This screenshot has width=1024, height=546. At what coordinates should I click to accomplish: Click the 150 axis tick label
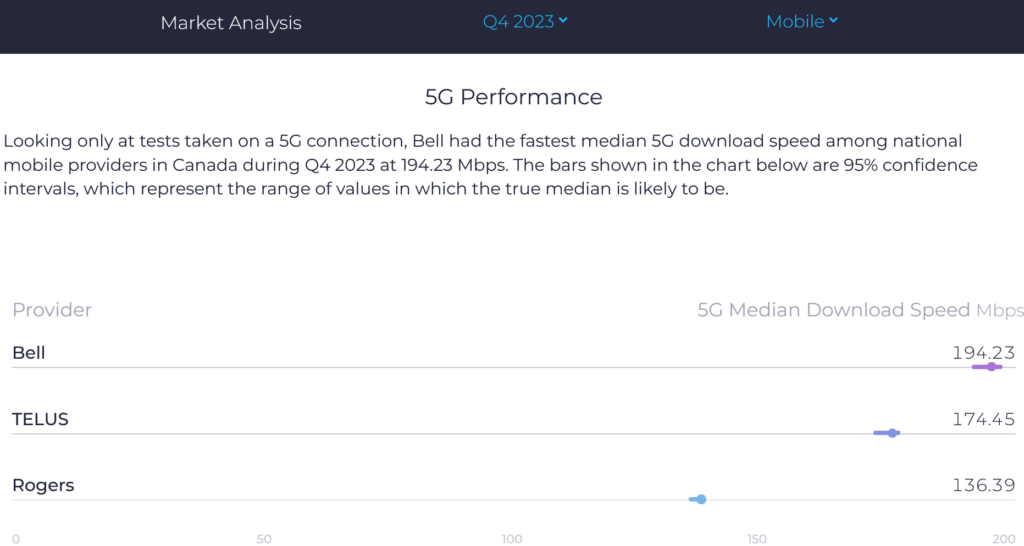(x=757, y=539)
